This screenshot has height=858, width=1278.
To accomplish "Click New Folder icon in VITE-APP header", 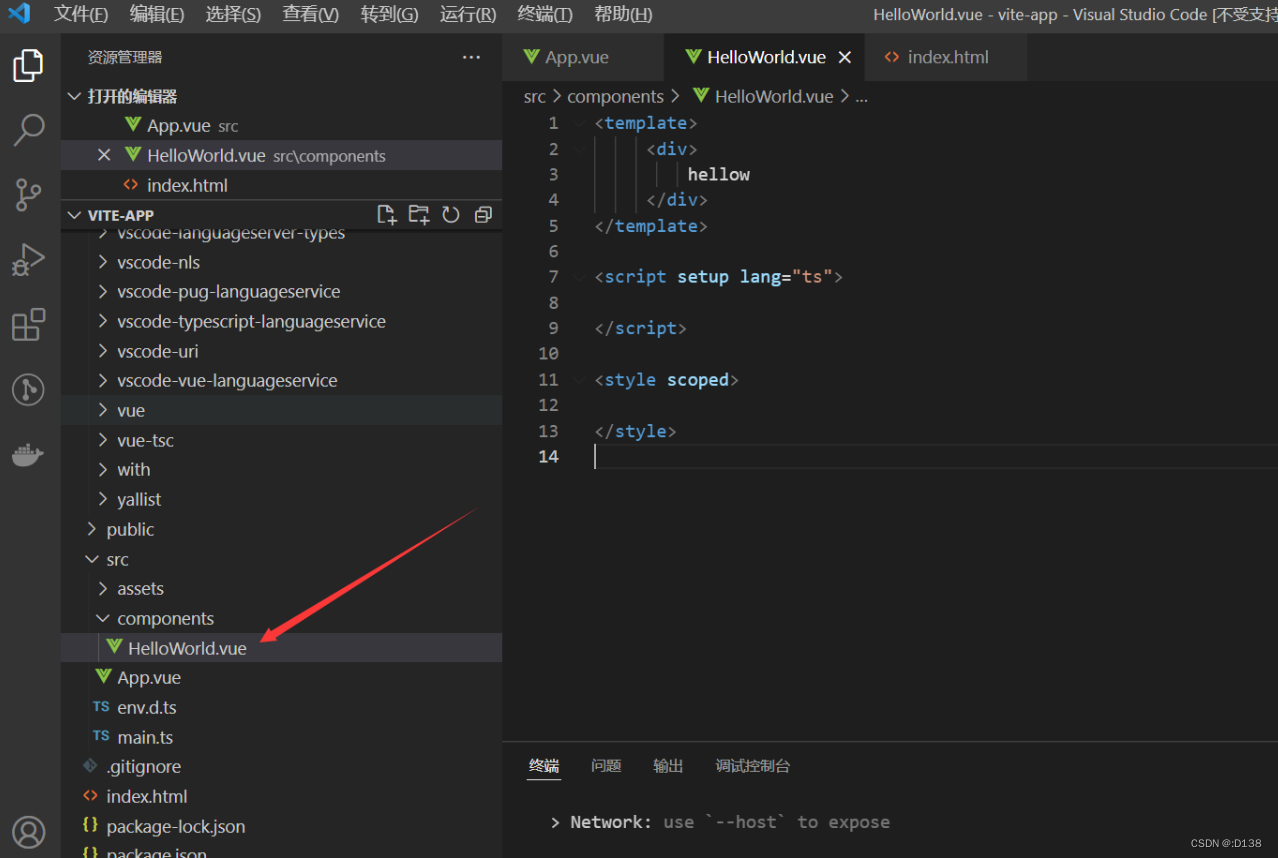I will (419, 215).
